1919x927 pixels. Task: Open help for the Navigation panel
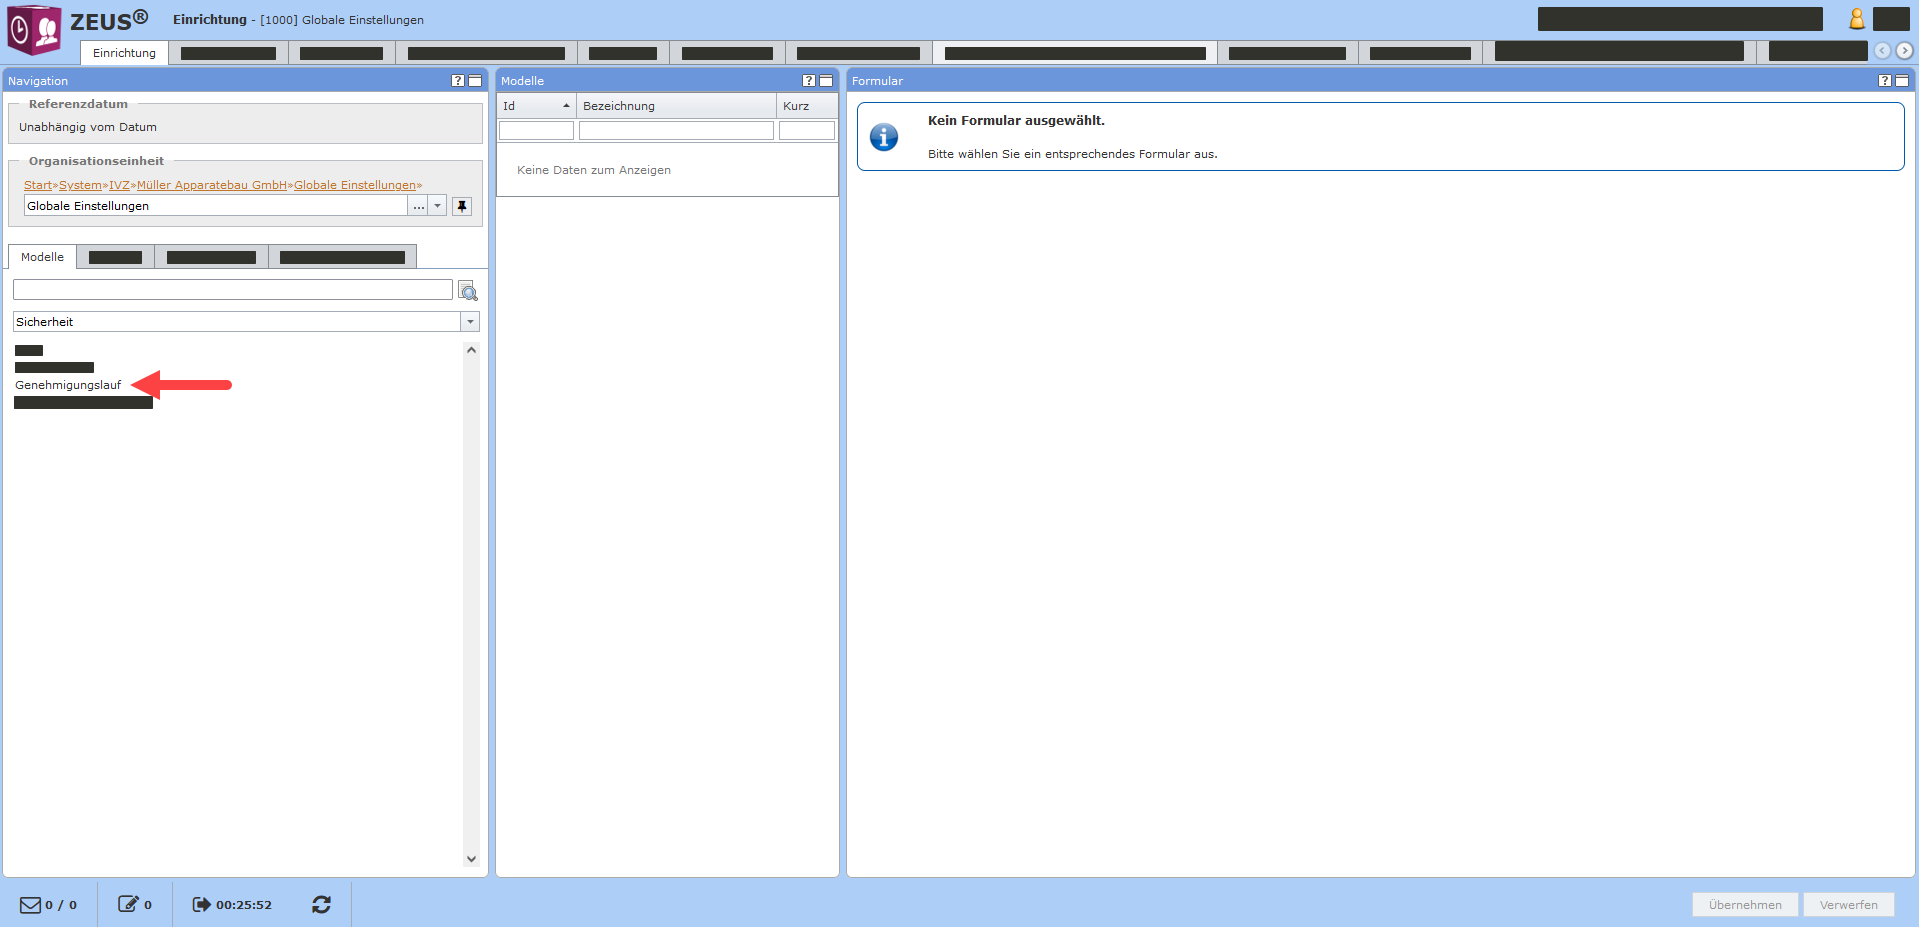pyautogui.click(x=458, y=81)
